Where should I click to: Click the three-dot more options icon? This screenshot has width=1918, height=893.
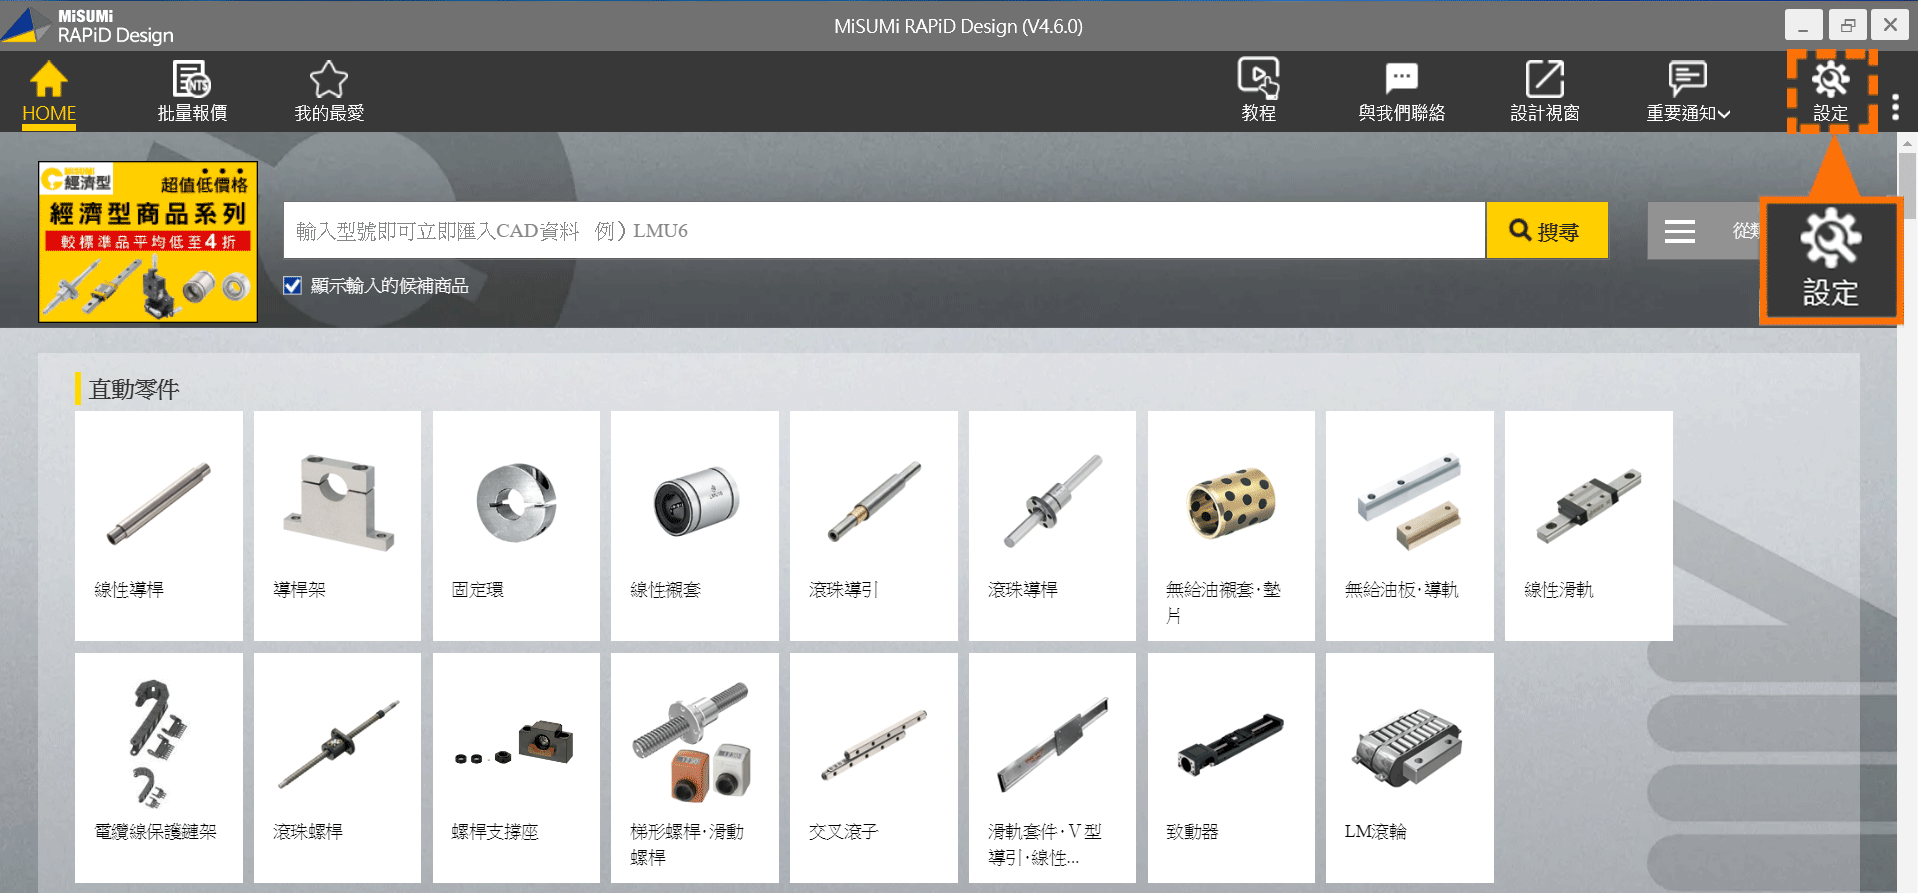pos(1895,107)
